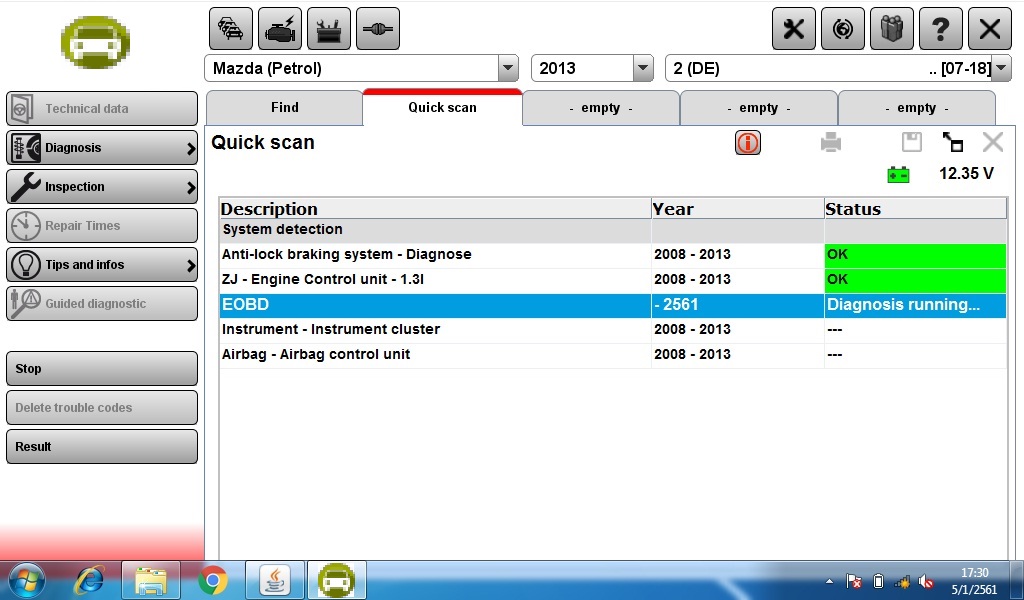The height and width of the screenshot is (600, 1024).
Task: Open the scan Result
Action: (x=102, y=447)
